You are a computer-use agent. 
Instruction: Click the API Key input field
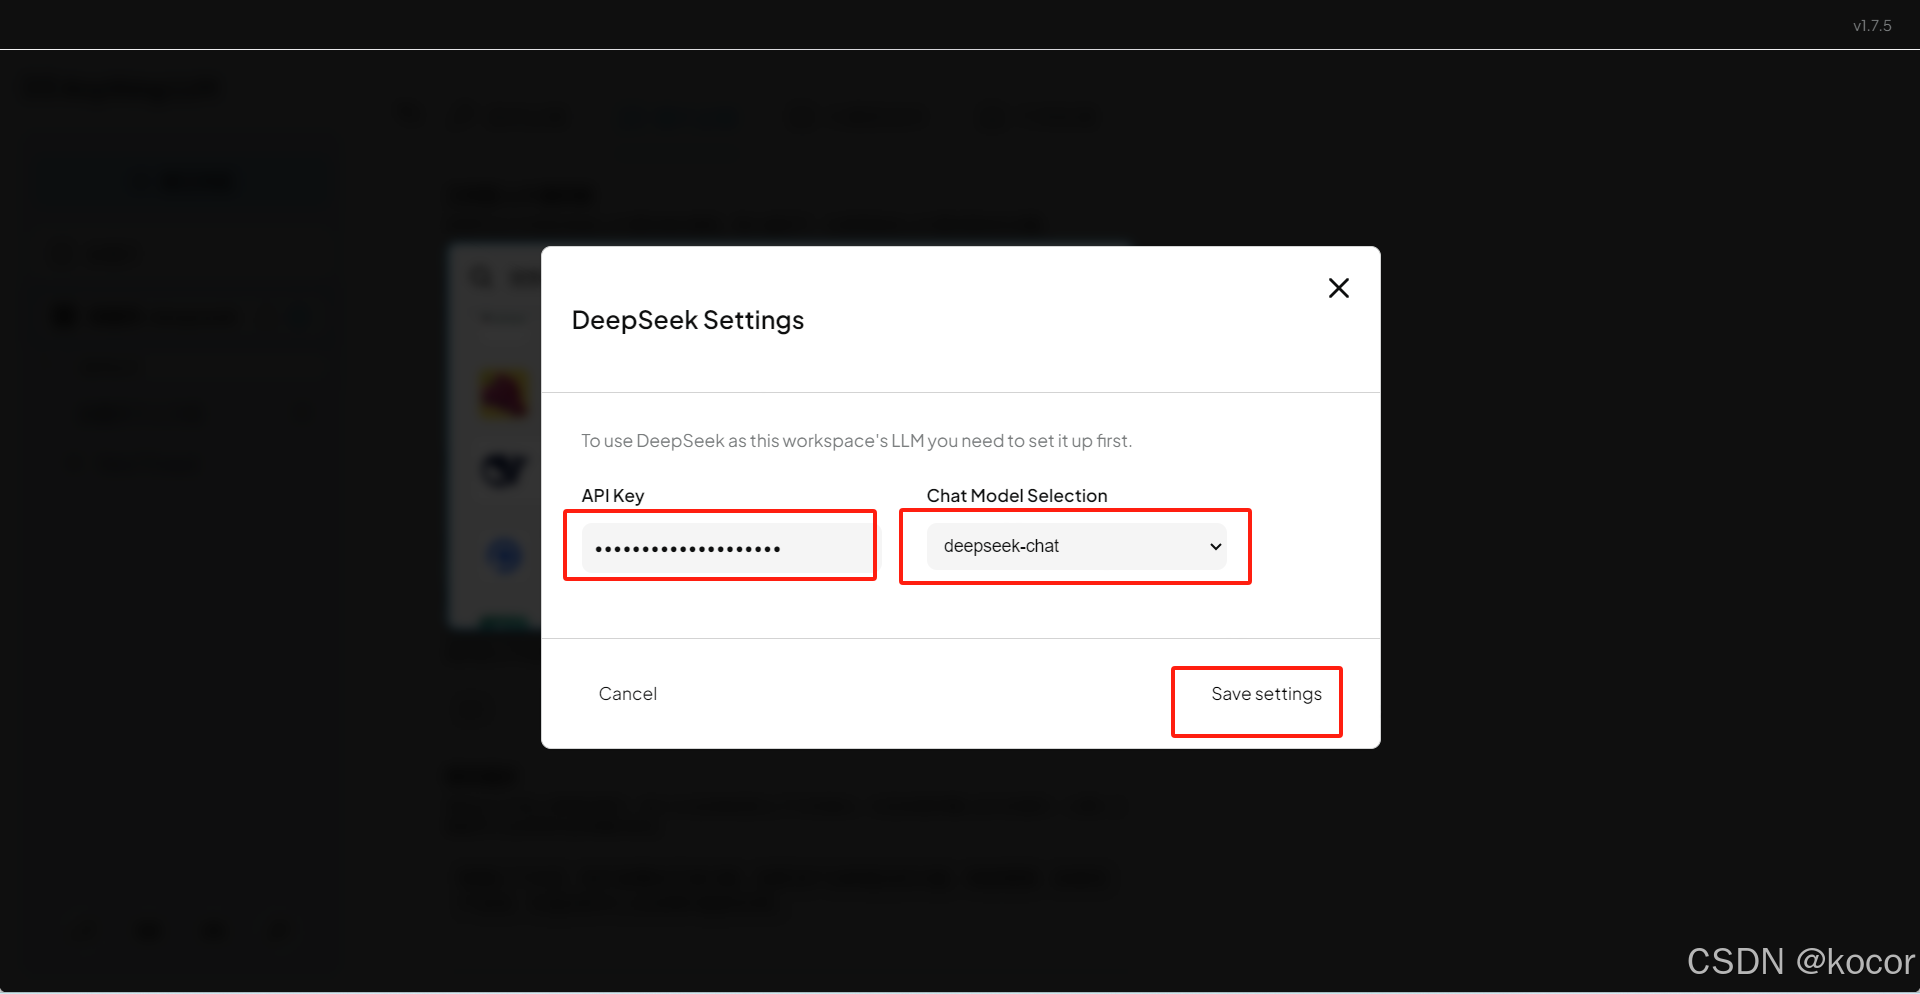pos(726,547)
